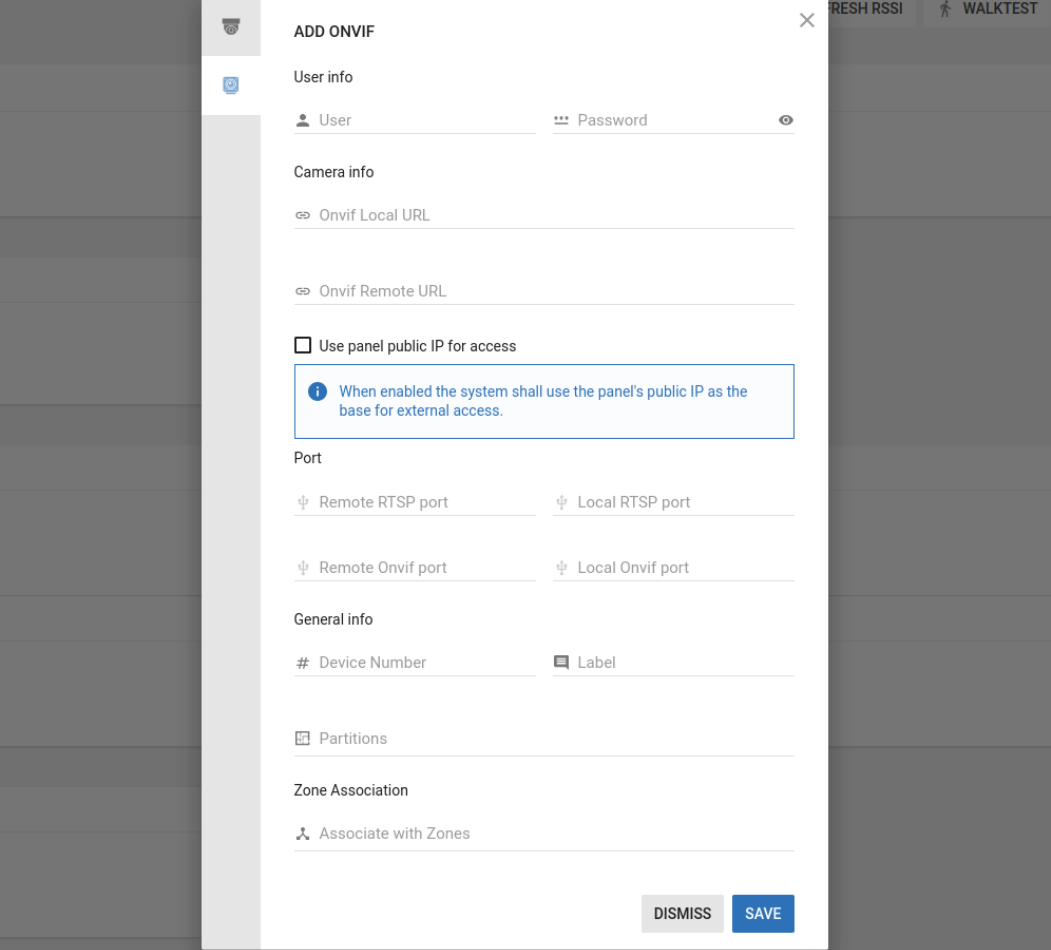Open the Partitions dropdown
Image resolution: width=1051 pixels, height=950 pixels.
coord(544,739)
